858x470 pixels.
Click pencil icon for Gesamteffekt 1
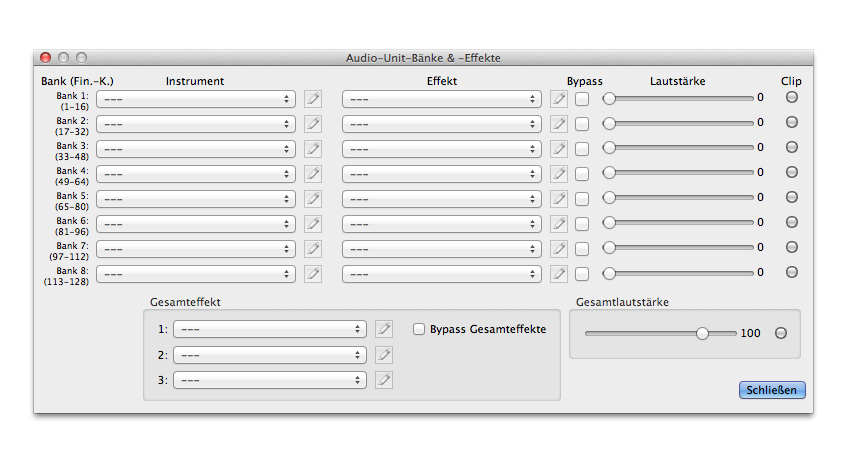(384, 329)
